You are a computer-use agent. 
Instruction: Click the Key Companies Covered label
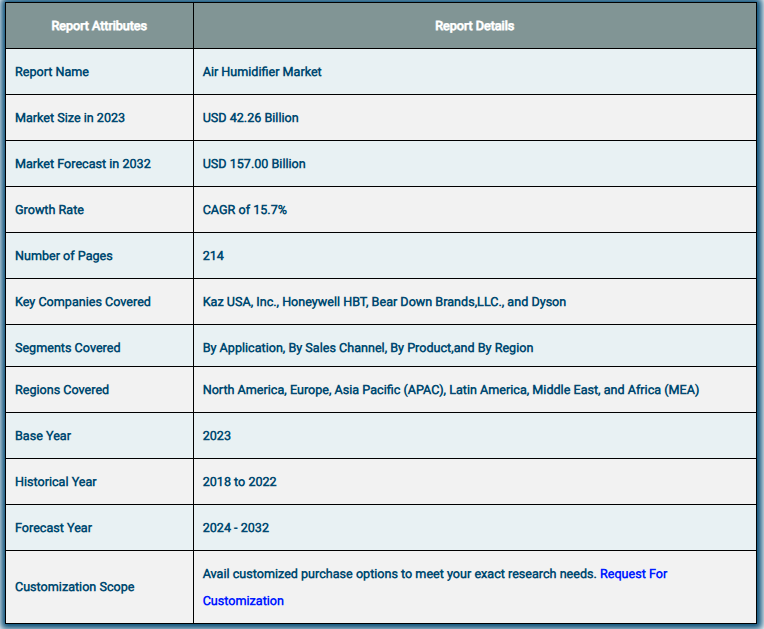point(83,302)
